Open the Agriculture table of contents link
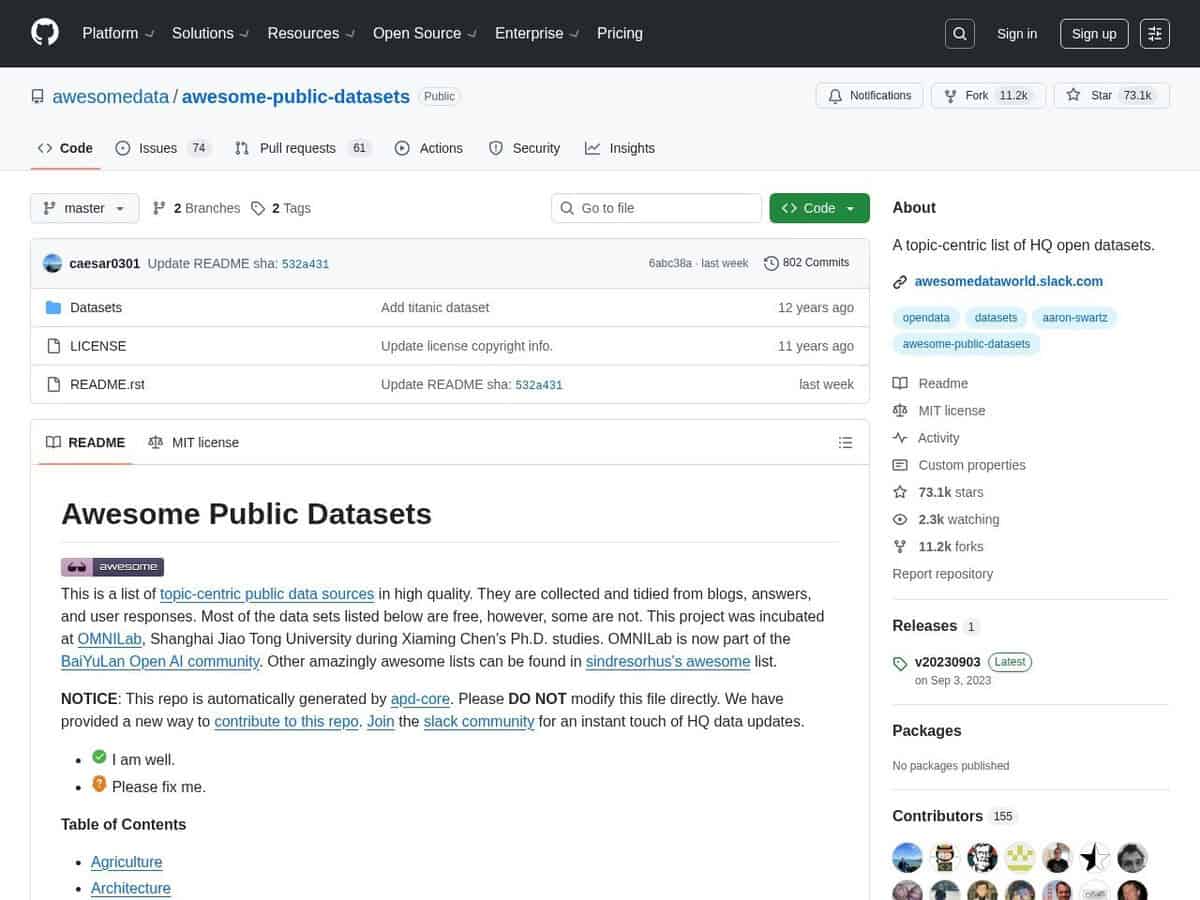This screenshot has width=1200, height=900. 126,862
